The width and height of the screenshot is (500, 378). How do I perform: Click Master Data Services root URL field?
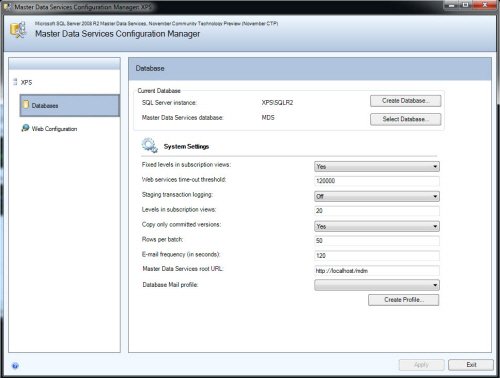(377, 271)
